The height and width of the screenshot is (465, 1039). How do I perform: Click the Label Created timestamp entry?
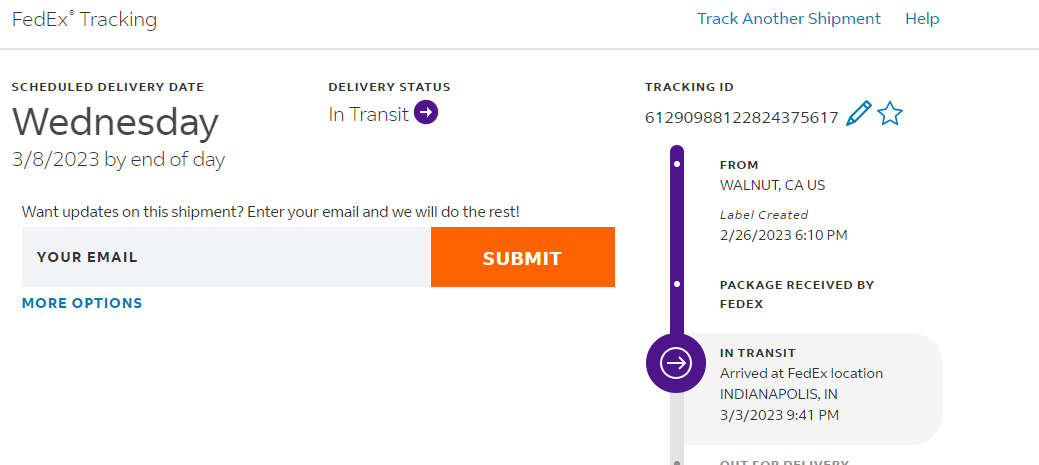pos(783,235)
